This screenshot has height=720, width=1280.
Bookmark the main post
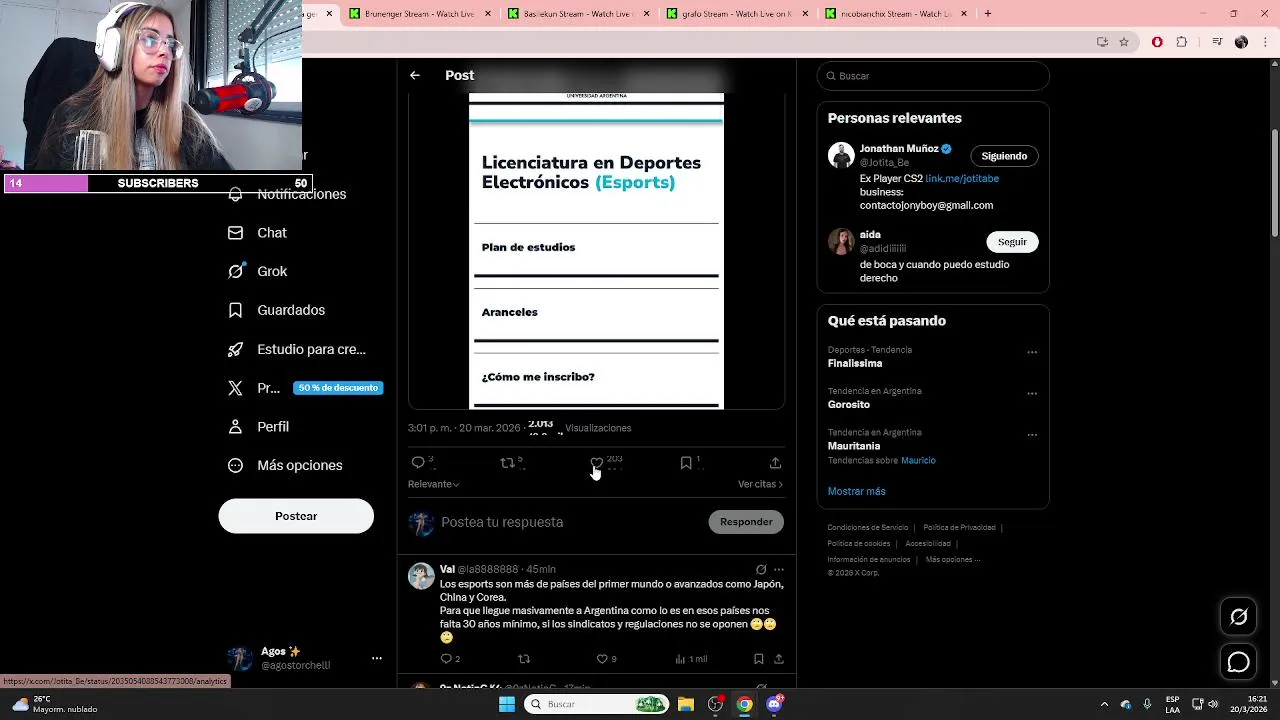coord(686,462)
